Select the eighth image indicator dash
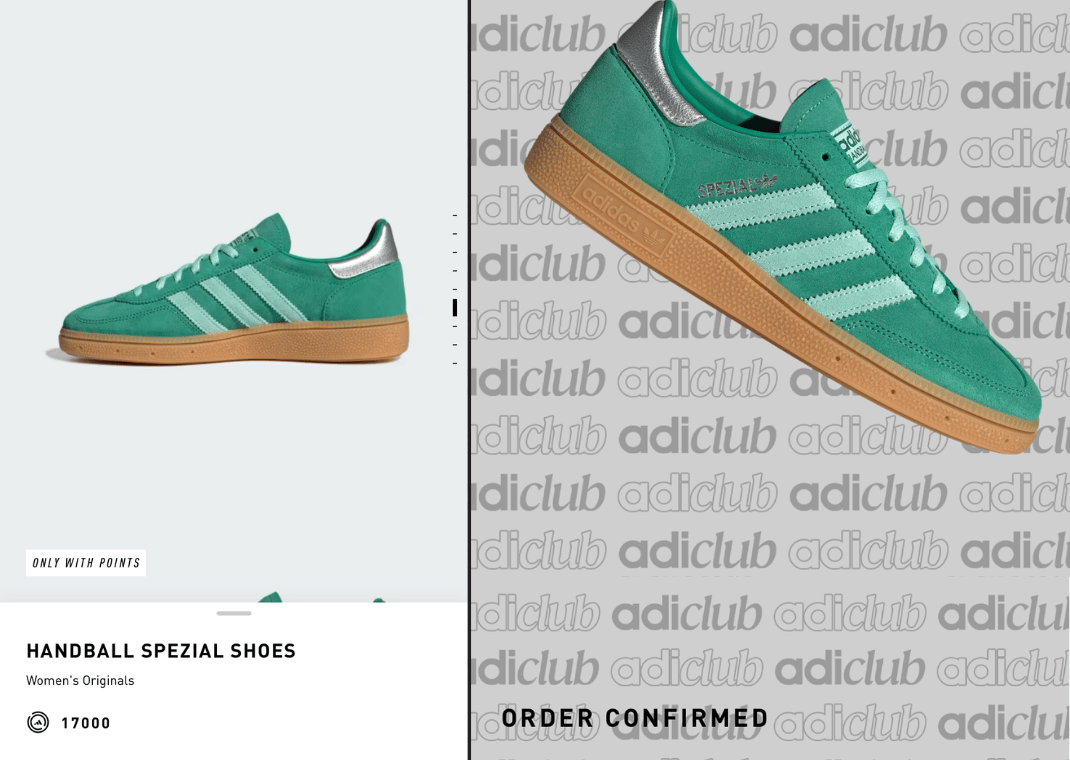1070x760 pixels. [454, 345]
